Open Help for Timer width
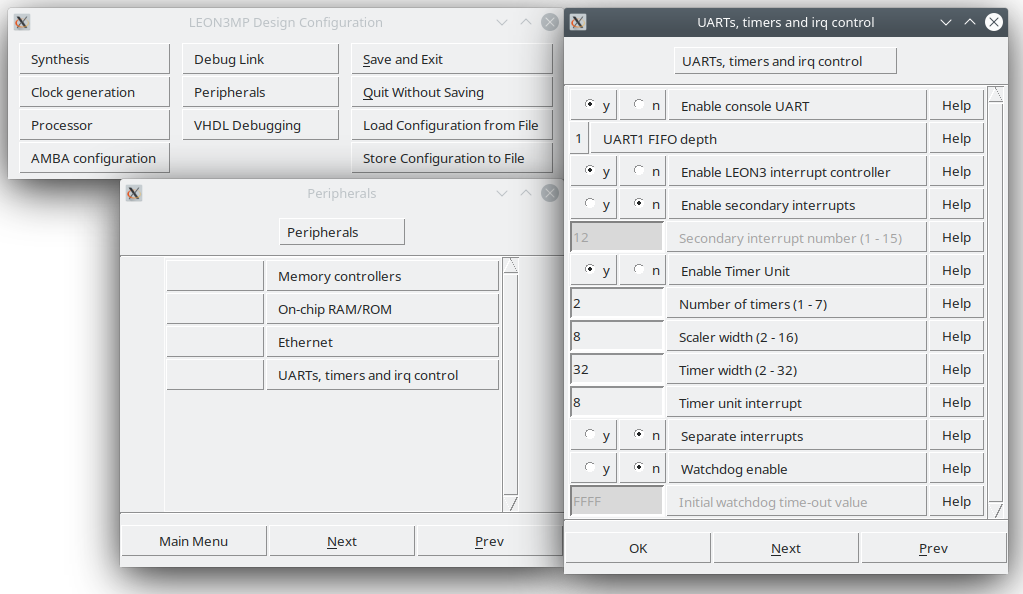1023x594 pixels. 956,369
